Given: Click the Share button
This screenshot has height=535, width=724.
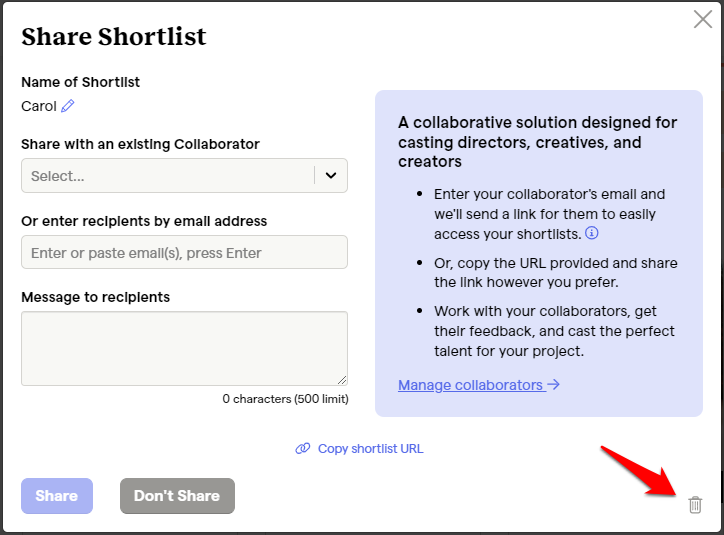Looking at the screenshot, I should tap(57, 496).
